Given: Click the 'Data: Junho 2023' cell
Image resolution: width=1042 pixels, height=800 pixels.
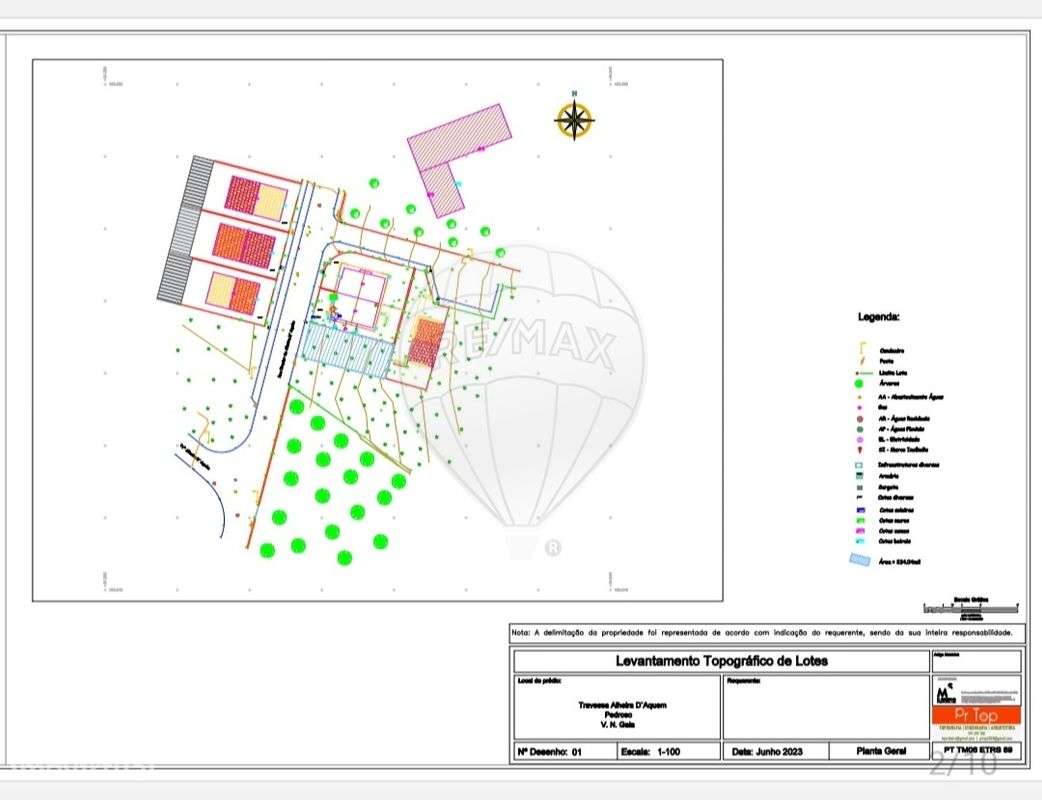Looking at the screenshot, I should click(776, 751).
